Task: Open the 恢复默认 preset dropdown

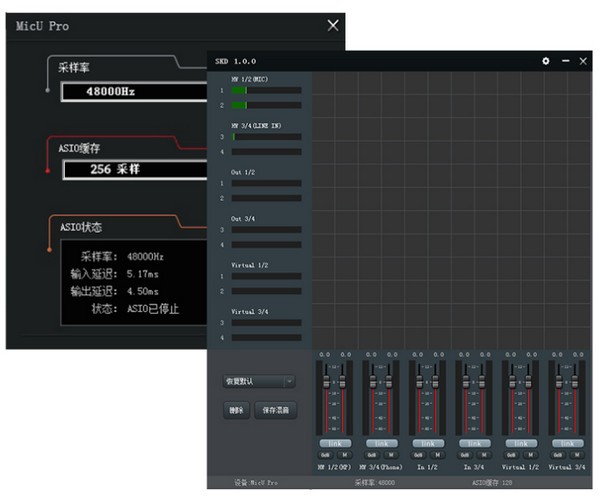Action: pos(259,381)
